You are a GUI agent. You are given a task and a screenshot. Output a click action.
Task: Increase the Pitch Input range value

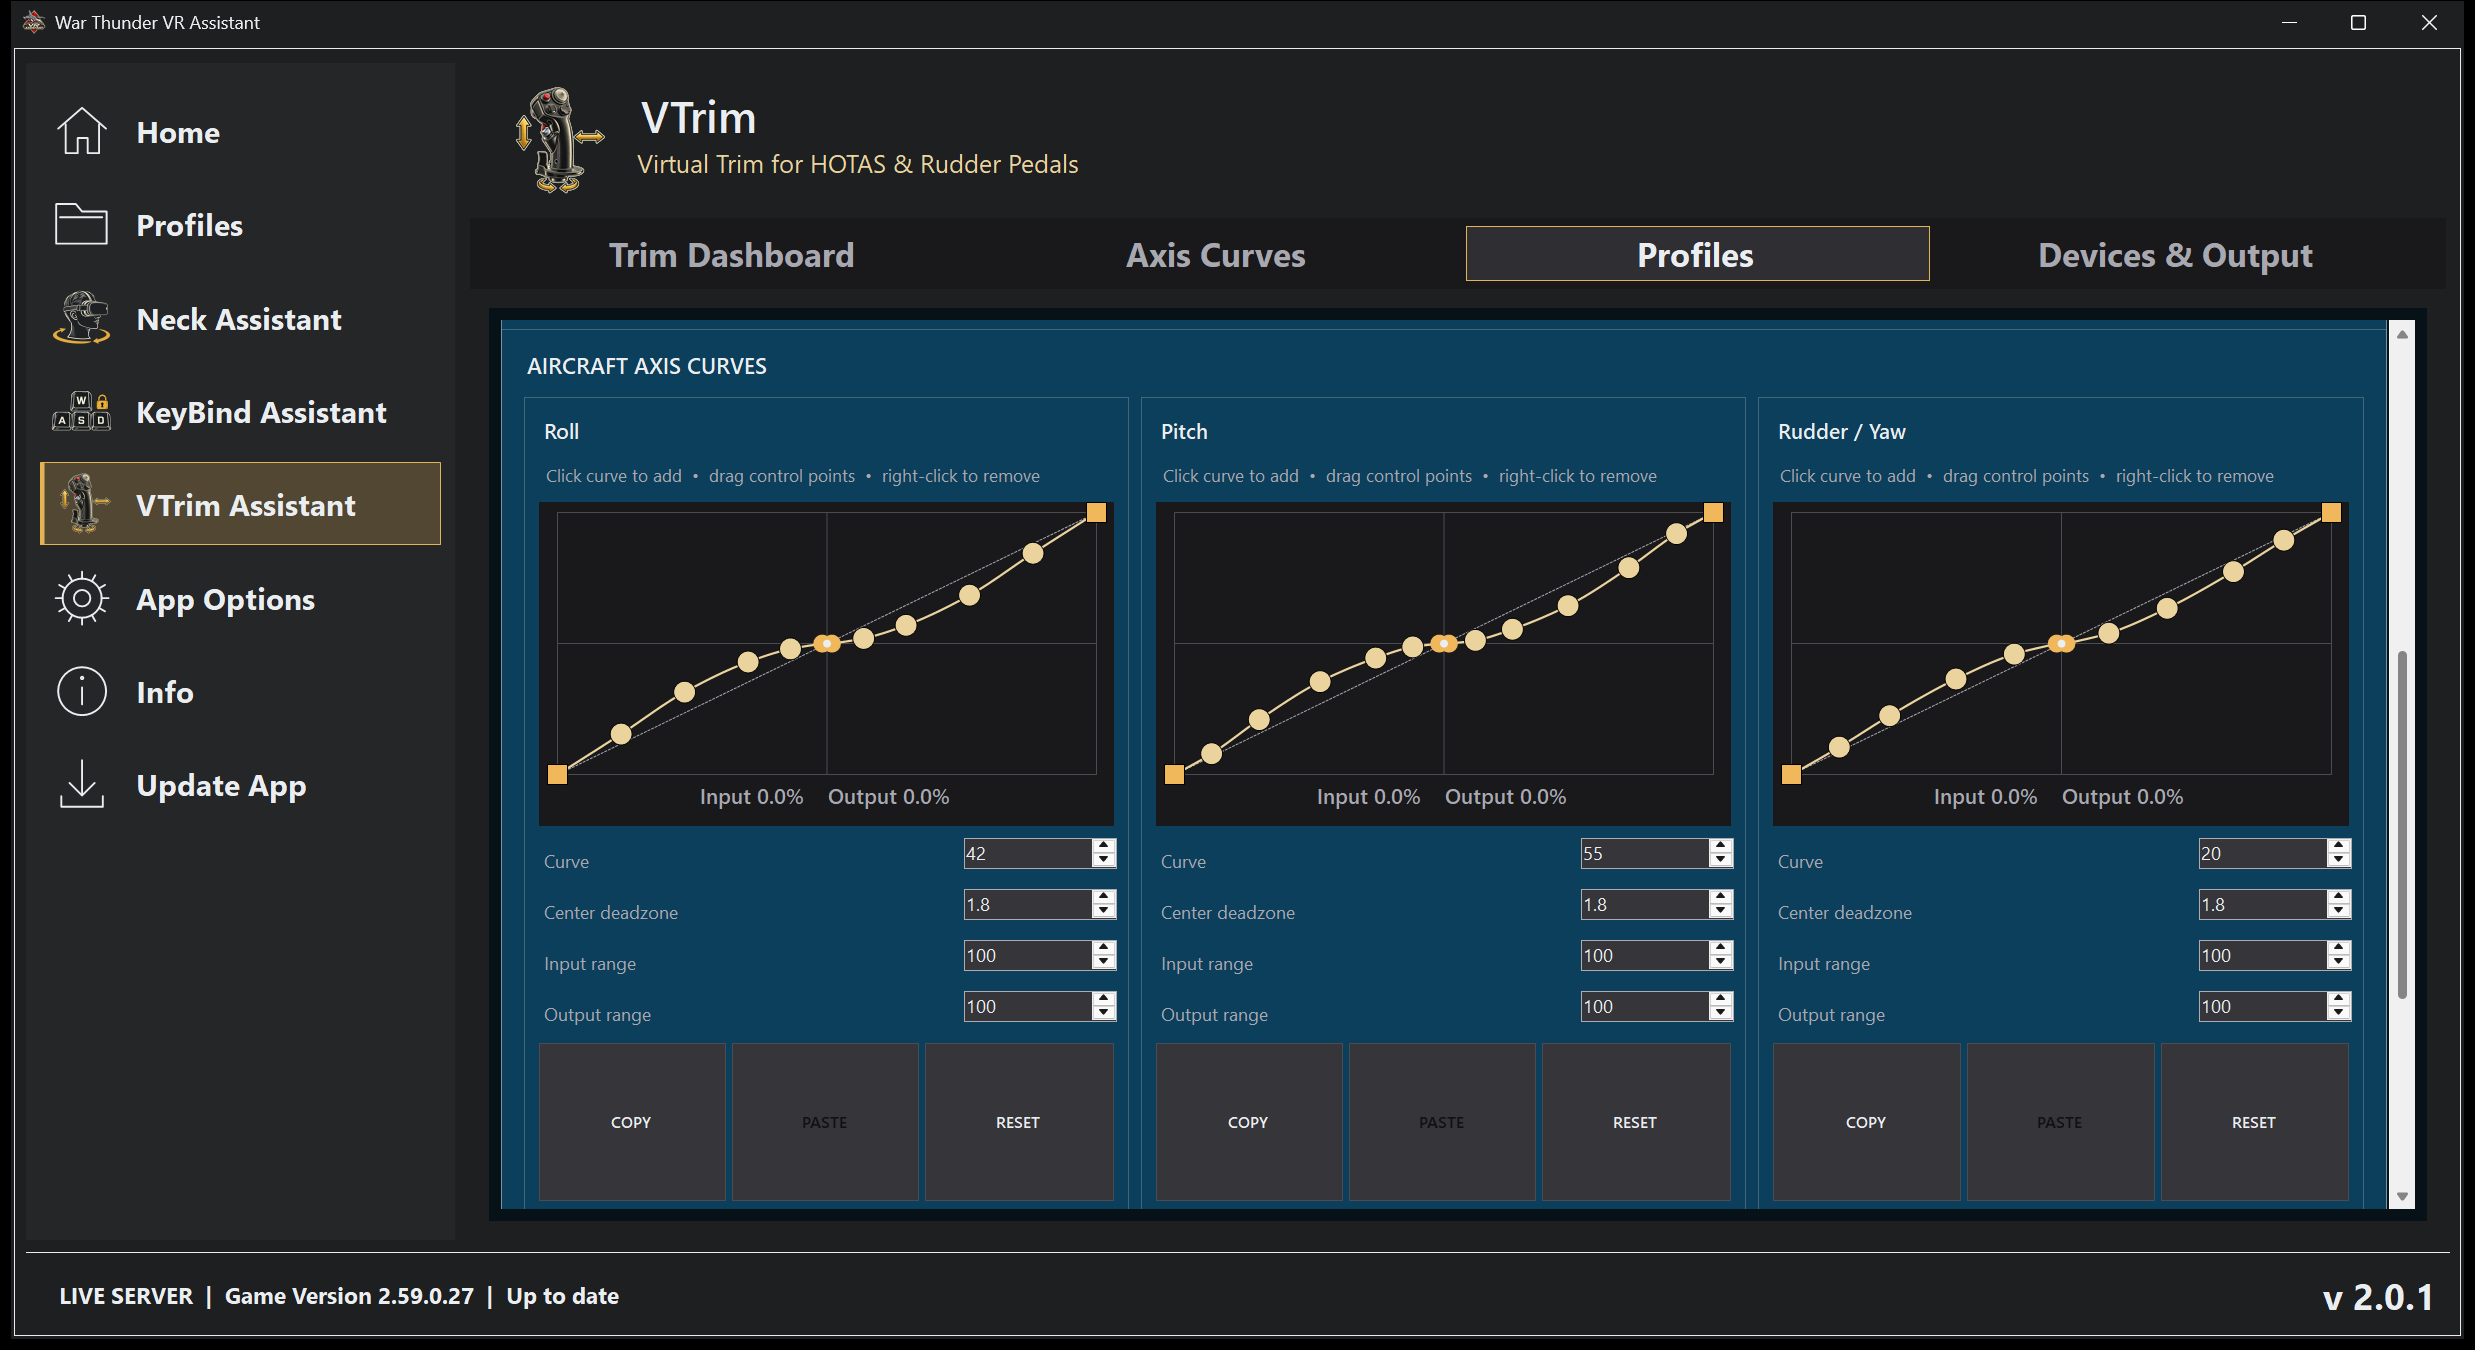[1721, 948]
